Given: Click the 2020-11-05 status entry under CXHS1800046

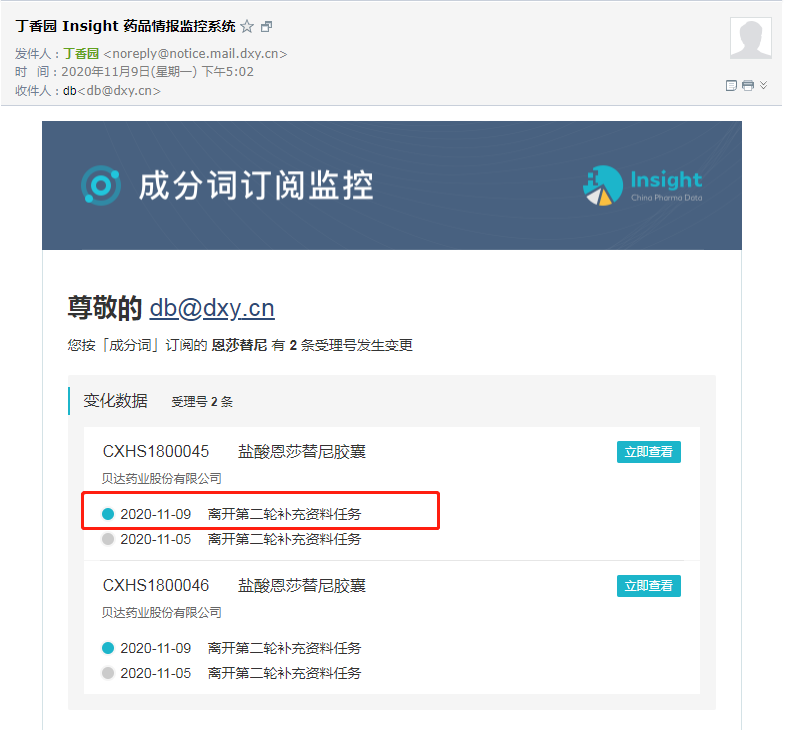Looking at the screenshot, I should [x=232, y=673].
